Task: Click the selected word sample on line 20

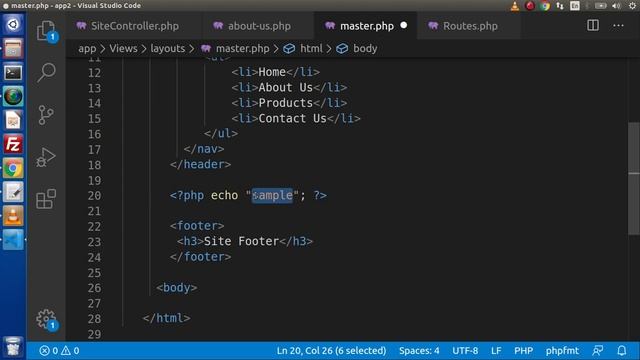Action: [x=272, y=195]
